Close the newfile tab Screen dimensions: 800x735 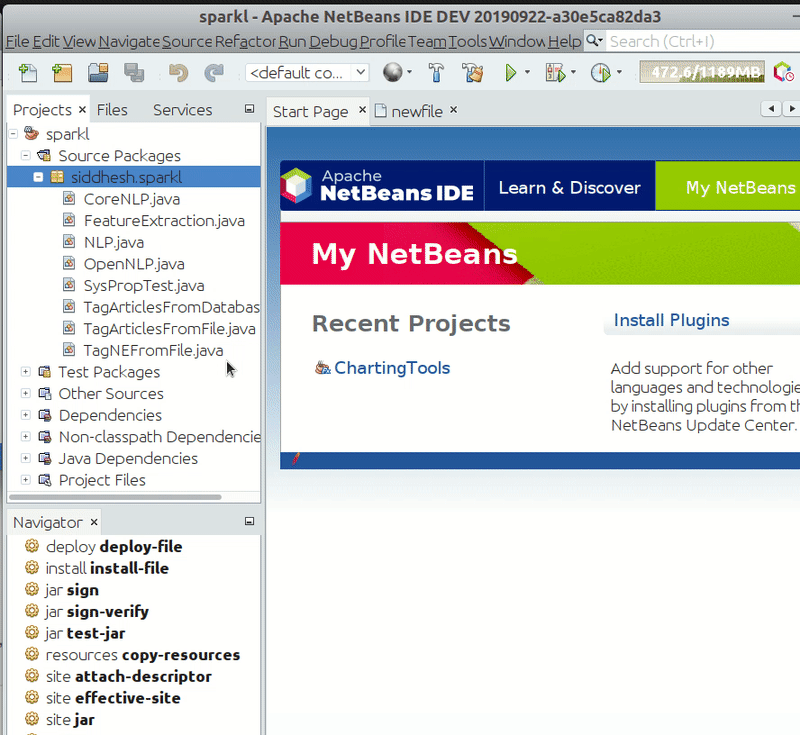click(454, 110)
